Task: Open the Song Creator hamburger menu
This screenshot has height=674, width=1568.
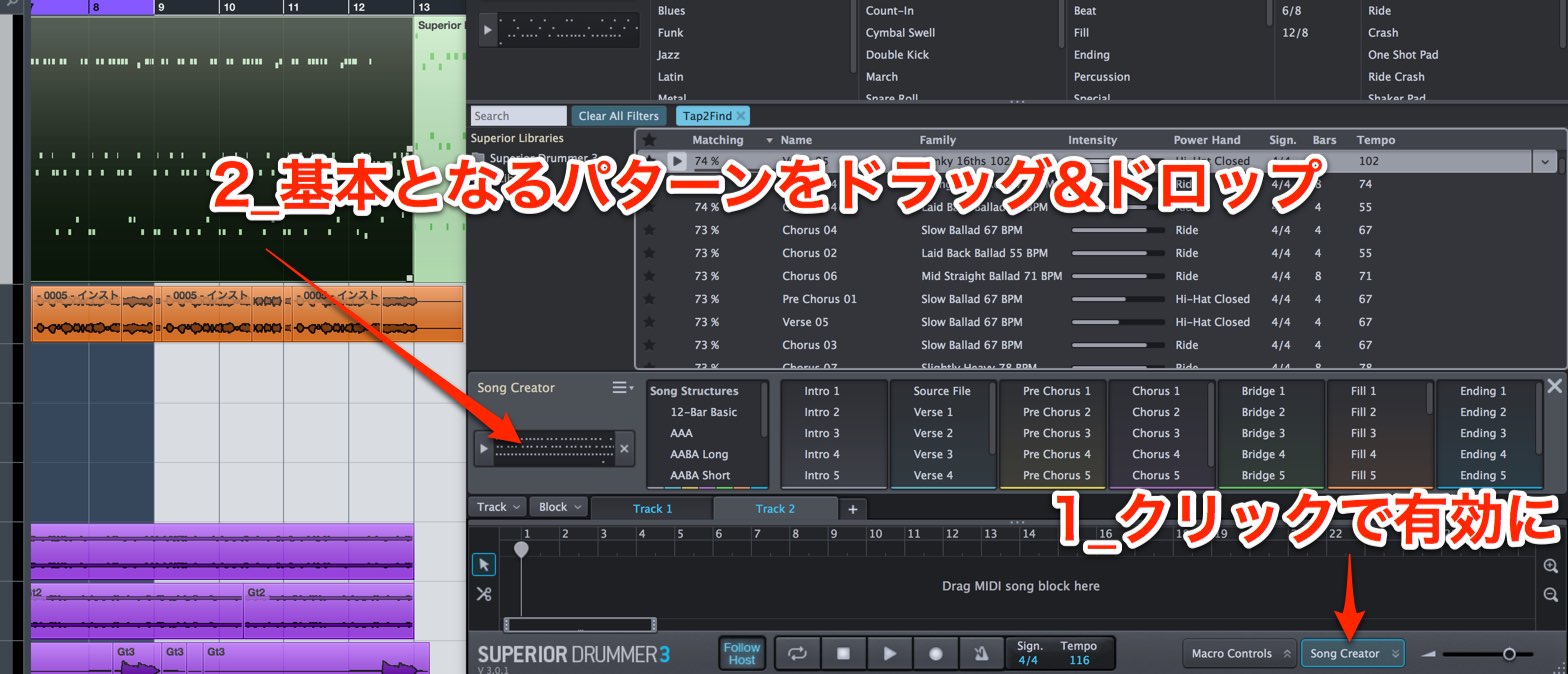Action: pos(622,388)
